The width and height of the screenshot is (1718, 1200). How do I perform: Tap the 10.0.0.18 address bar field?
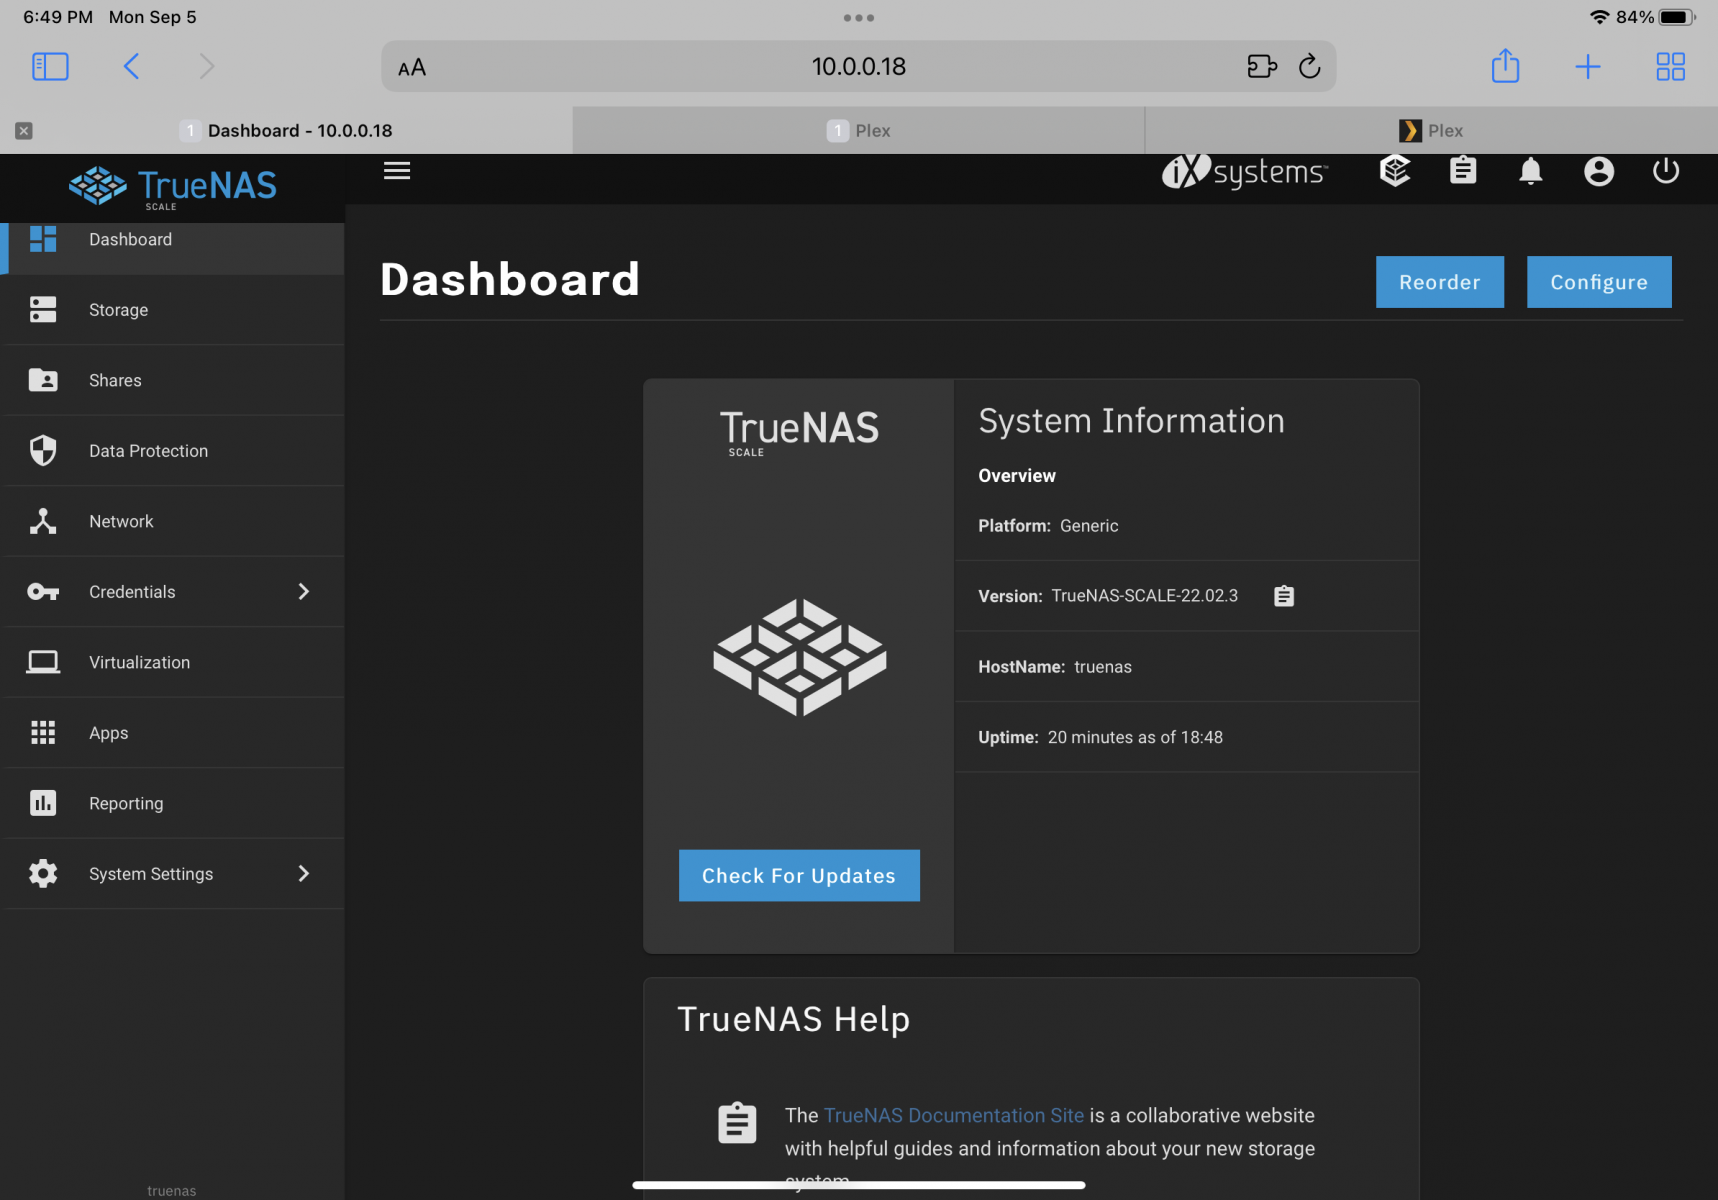tap(859, 67)
